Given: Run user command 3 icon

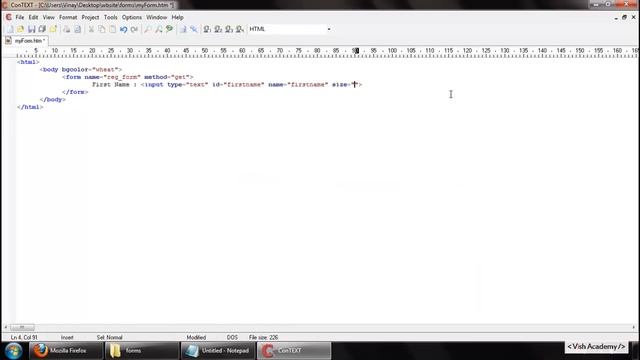Looking at the screenshot, I should coord(229,29).
